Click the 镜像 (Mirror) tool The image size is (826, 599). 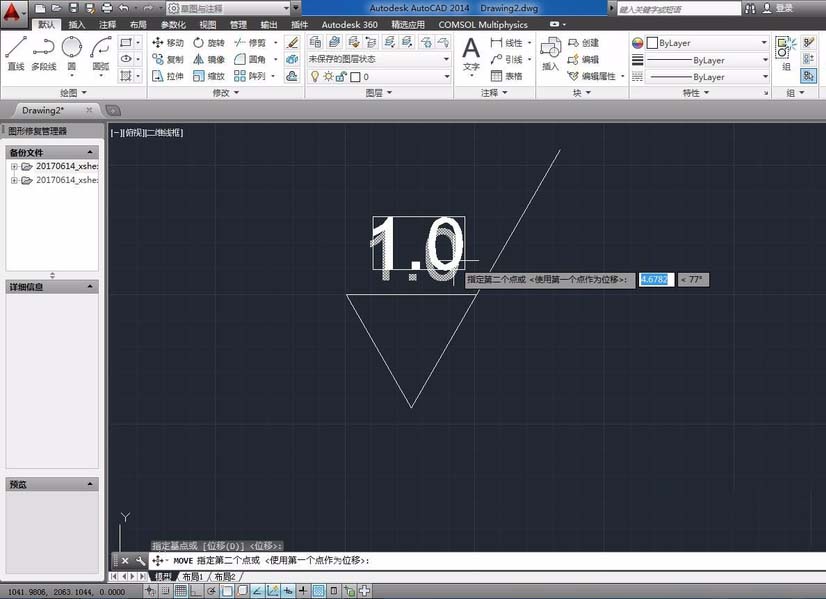[209, 60]
